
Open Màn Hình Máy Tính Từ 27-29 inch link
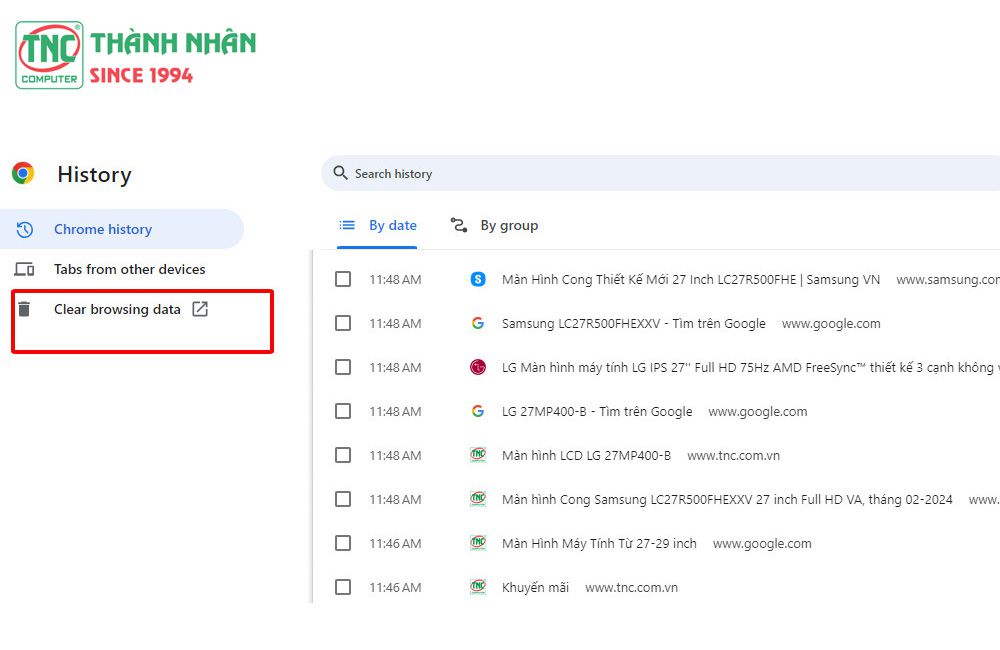(599, 543)
